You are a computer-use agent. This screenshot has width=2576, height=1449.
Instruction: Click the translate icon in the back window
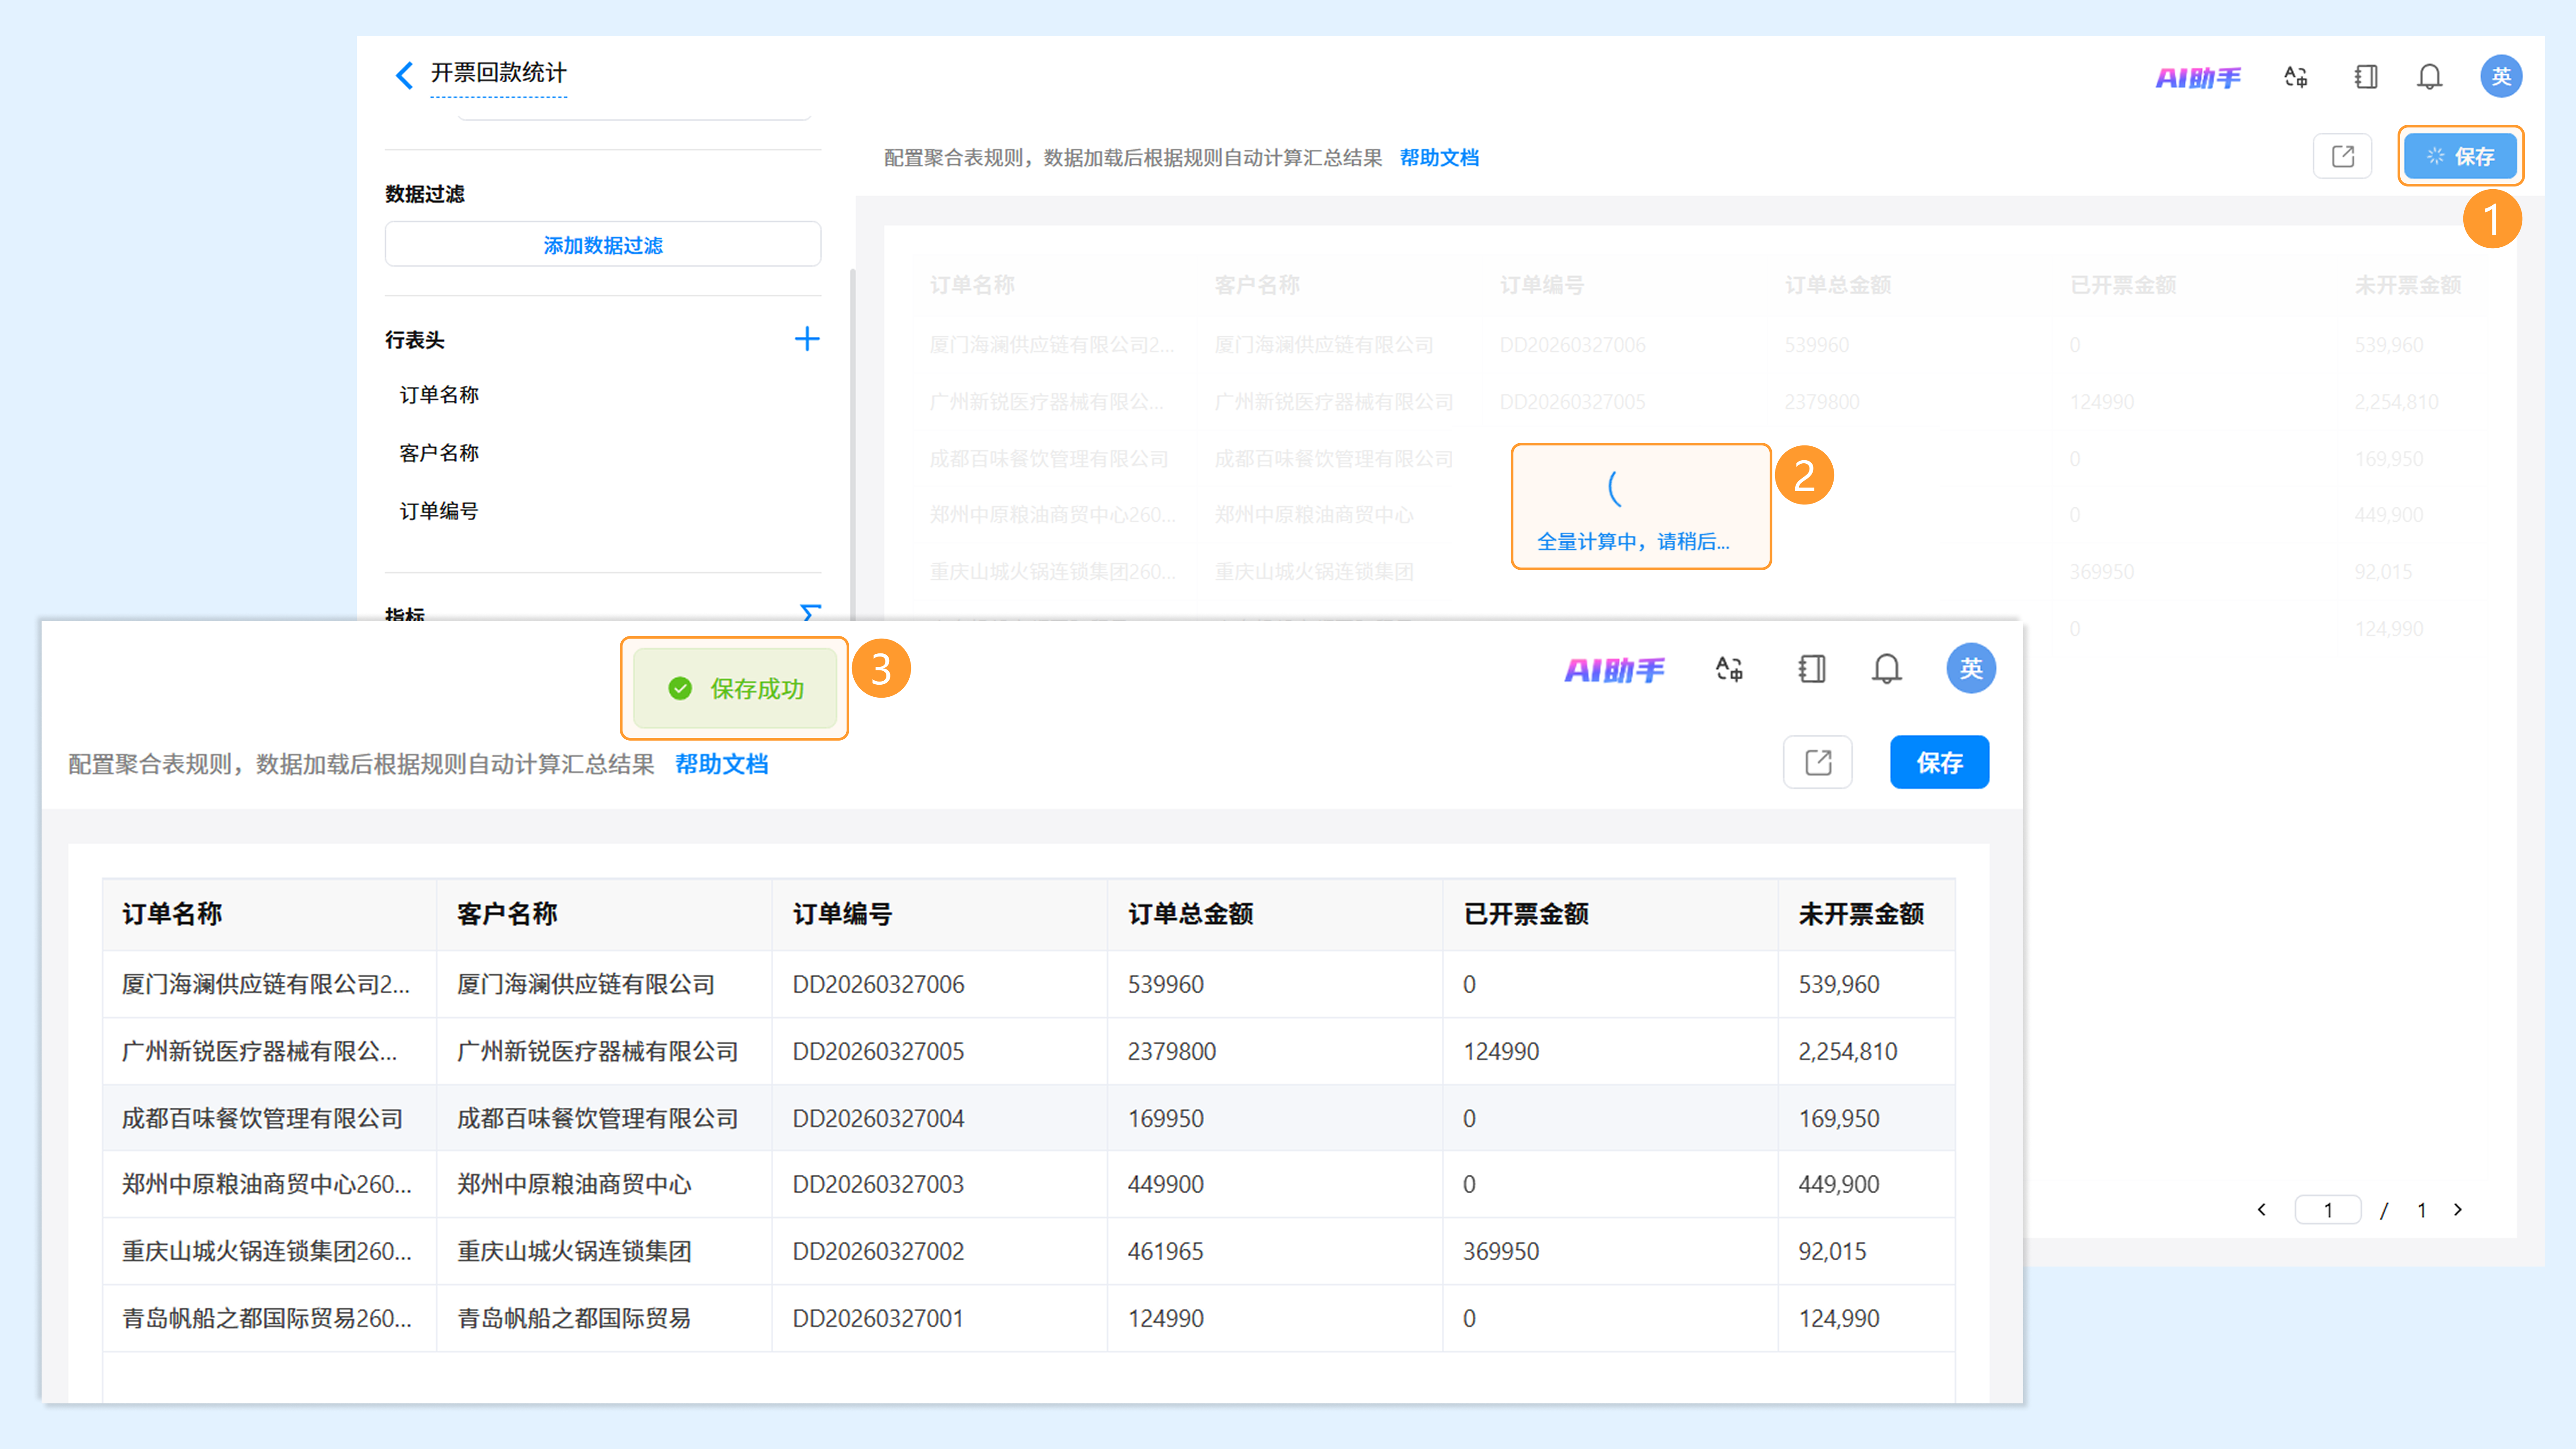[x=2296, y=77]
